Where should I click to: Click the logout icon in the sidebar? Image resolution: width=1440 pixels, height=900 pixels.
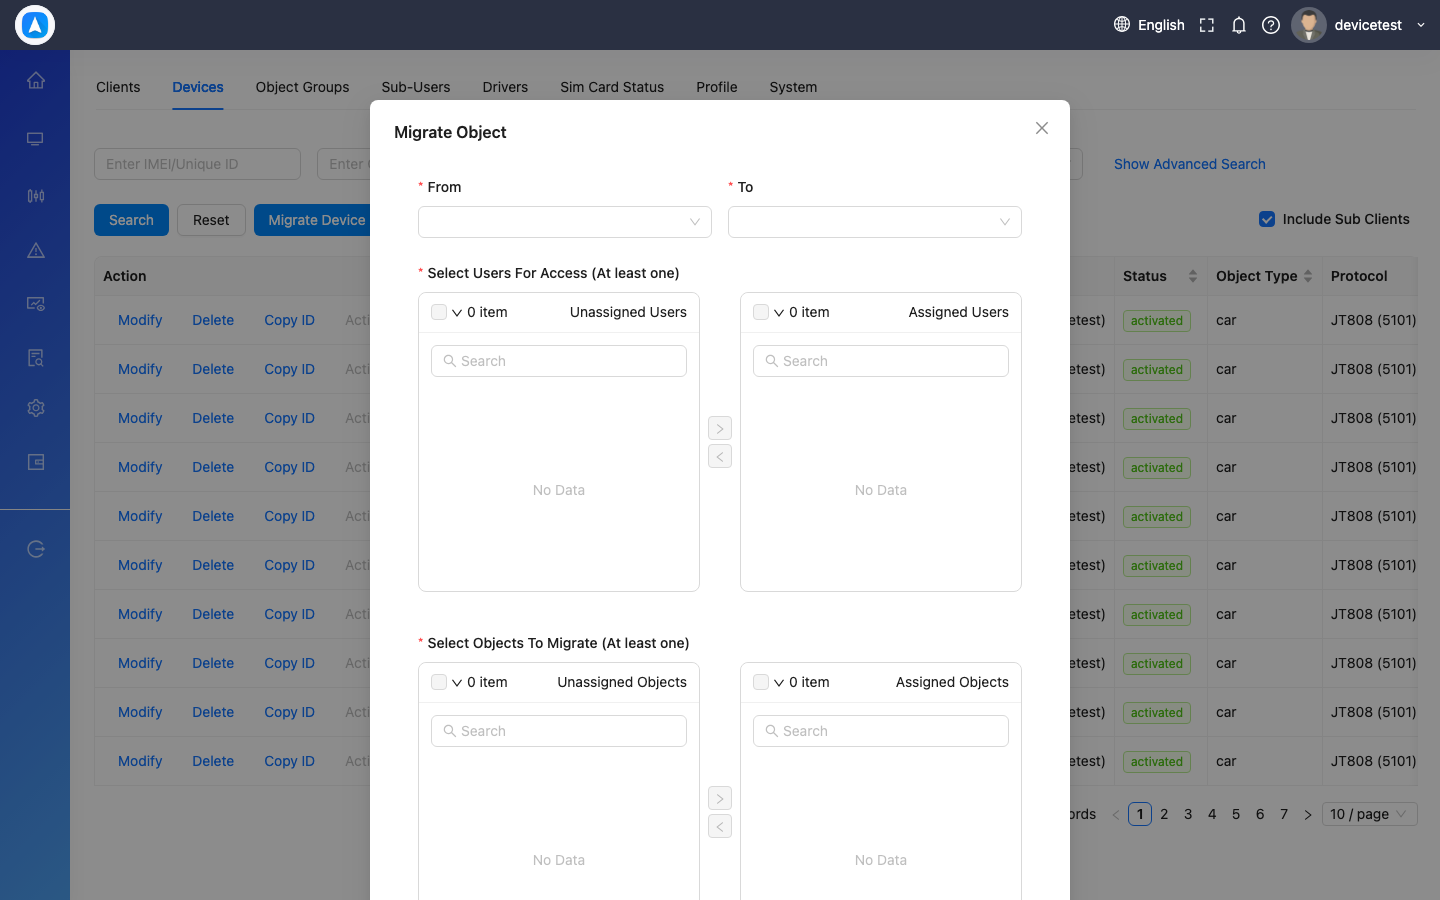pyautogui.click(x=36, y=549)
